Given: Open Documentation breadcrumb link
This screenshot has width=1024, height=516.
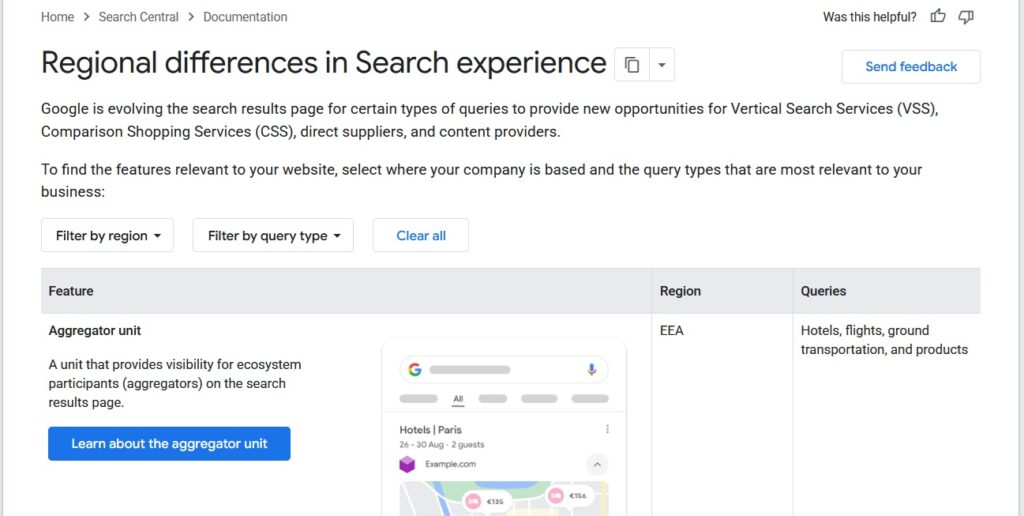Looking at the screenshot, I should pyautogui.click(x=245, y=17).
